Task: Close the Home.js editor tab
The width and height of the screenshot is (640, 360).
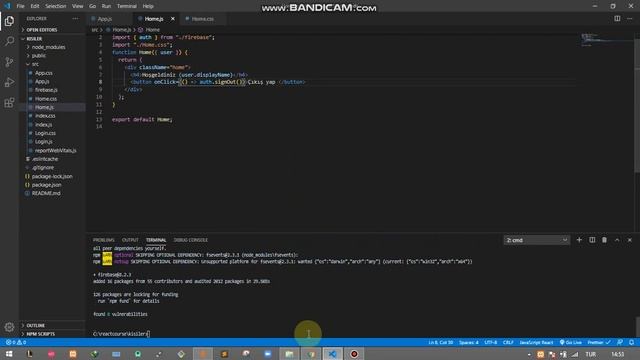Action: [173, 19]
